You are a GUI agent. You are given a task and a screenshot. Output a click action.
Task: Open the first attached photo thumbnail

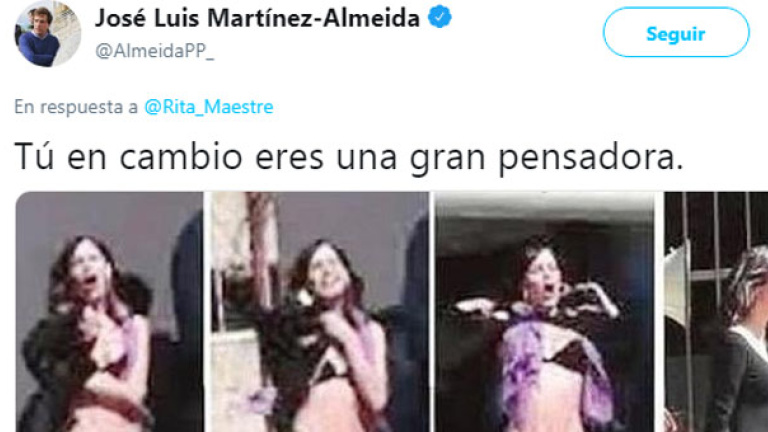[109, 312]
